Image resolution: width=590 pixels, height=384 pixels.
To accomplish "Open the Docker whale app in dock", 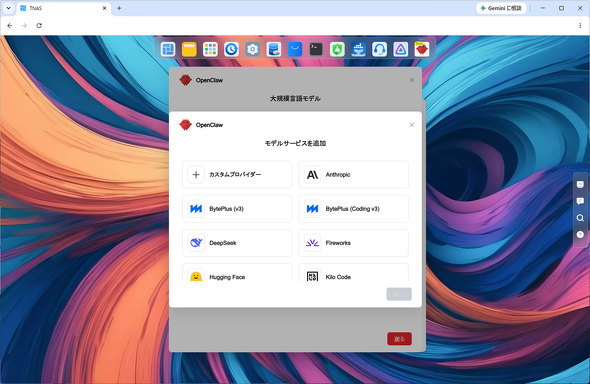I will tap(358, 49).
